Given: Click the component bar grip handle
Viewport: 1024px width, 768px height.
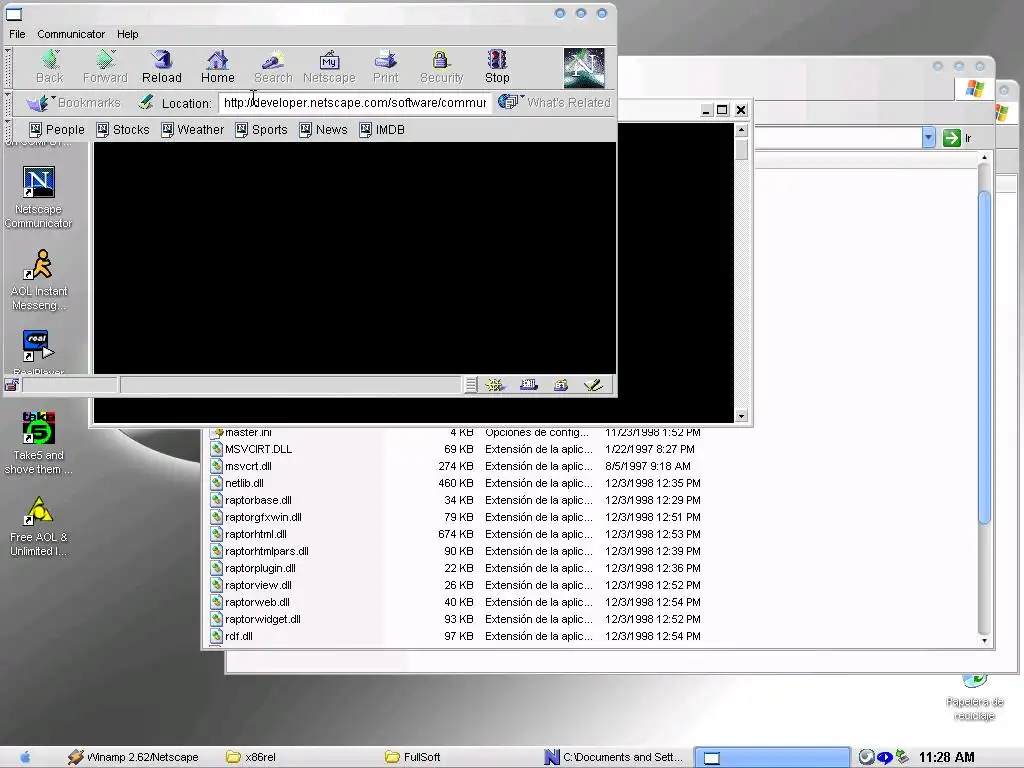Looking at the screenshot, I should point(471,385).
